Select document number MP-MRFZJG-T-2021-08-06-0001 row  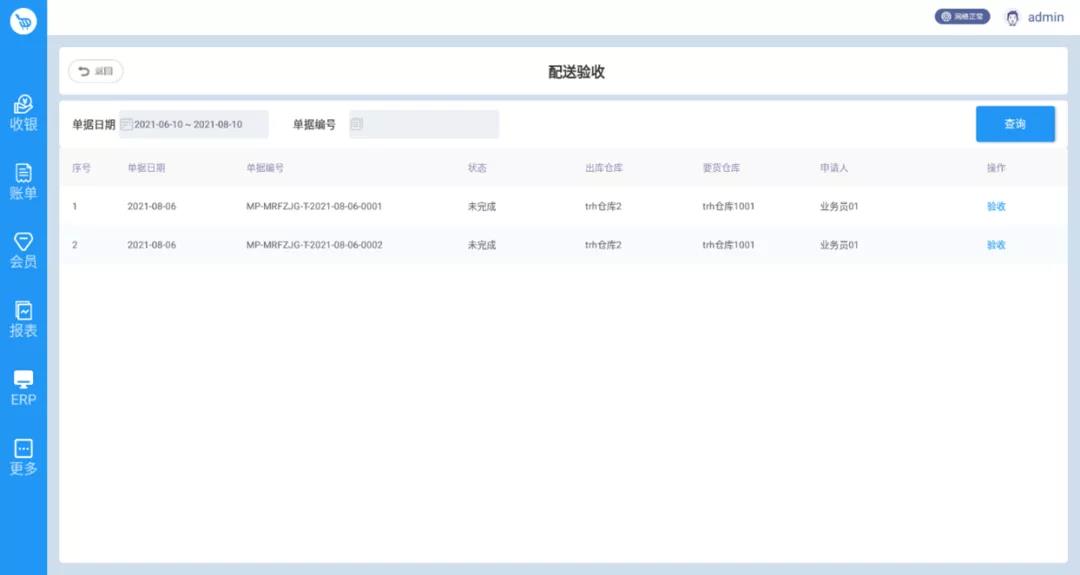click(314, 206)
